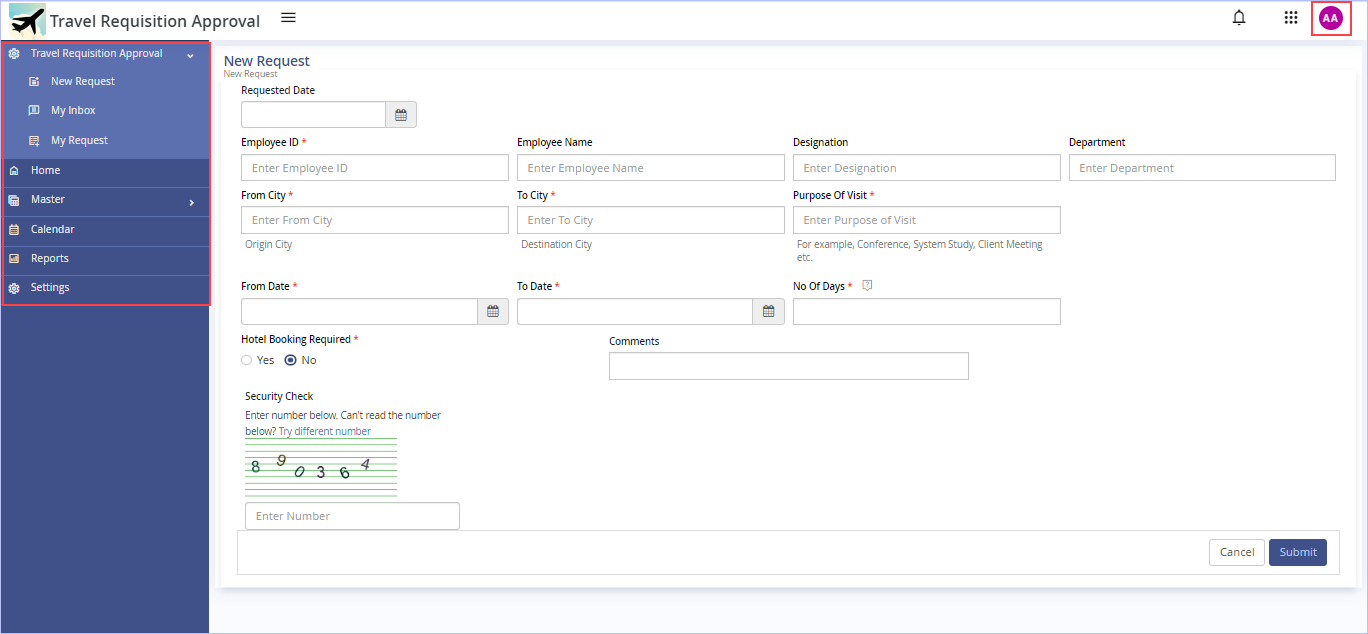Go to Home in the sidebar
Image resolution: width=1368 pixels, height=634 pixels.
[x=45, y=171]
